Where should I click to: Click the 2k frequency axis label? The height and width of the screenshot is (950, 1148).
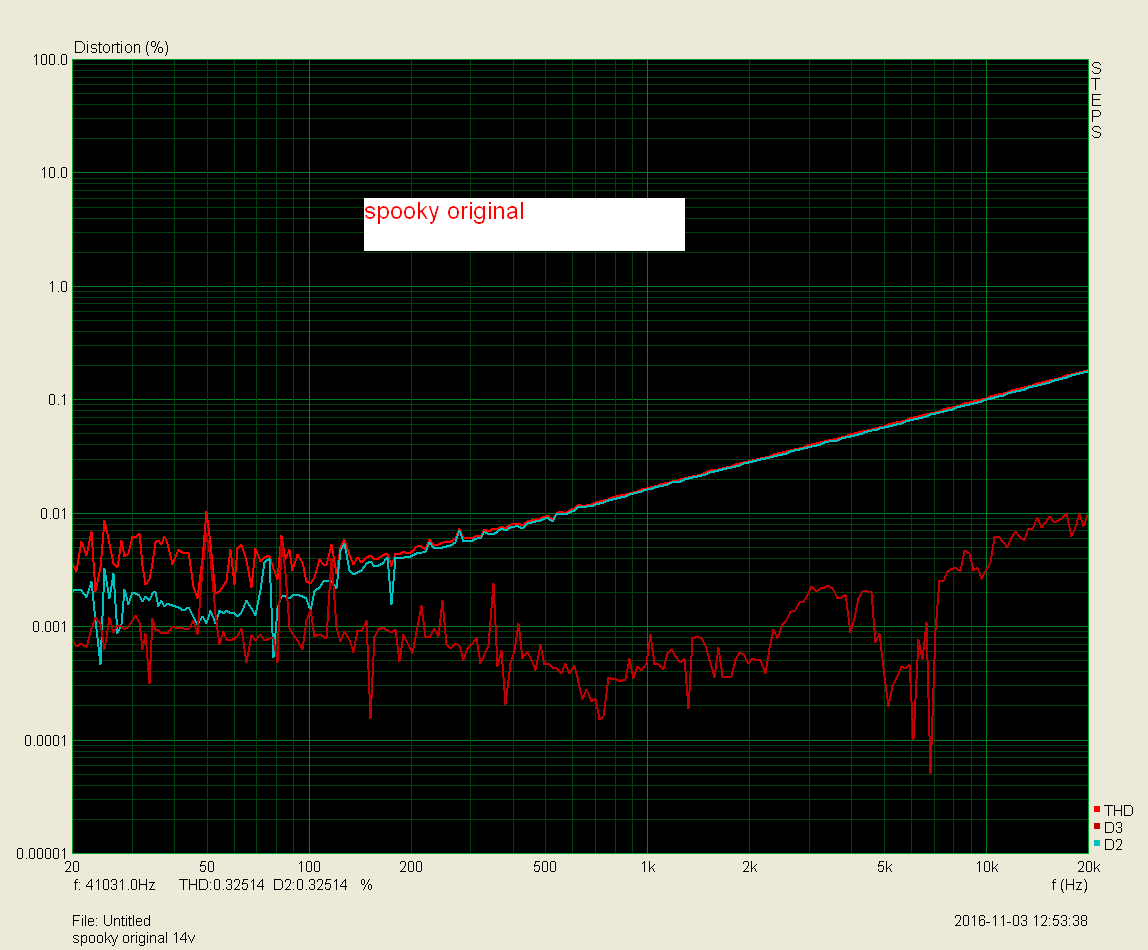tap(750, 867)
